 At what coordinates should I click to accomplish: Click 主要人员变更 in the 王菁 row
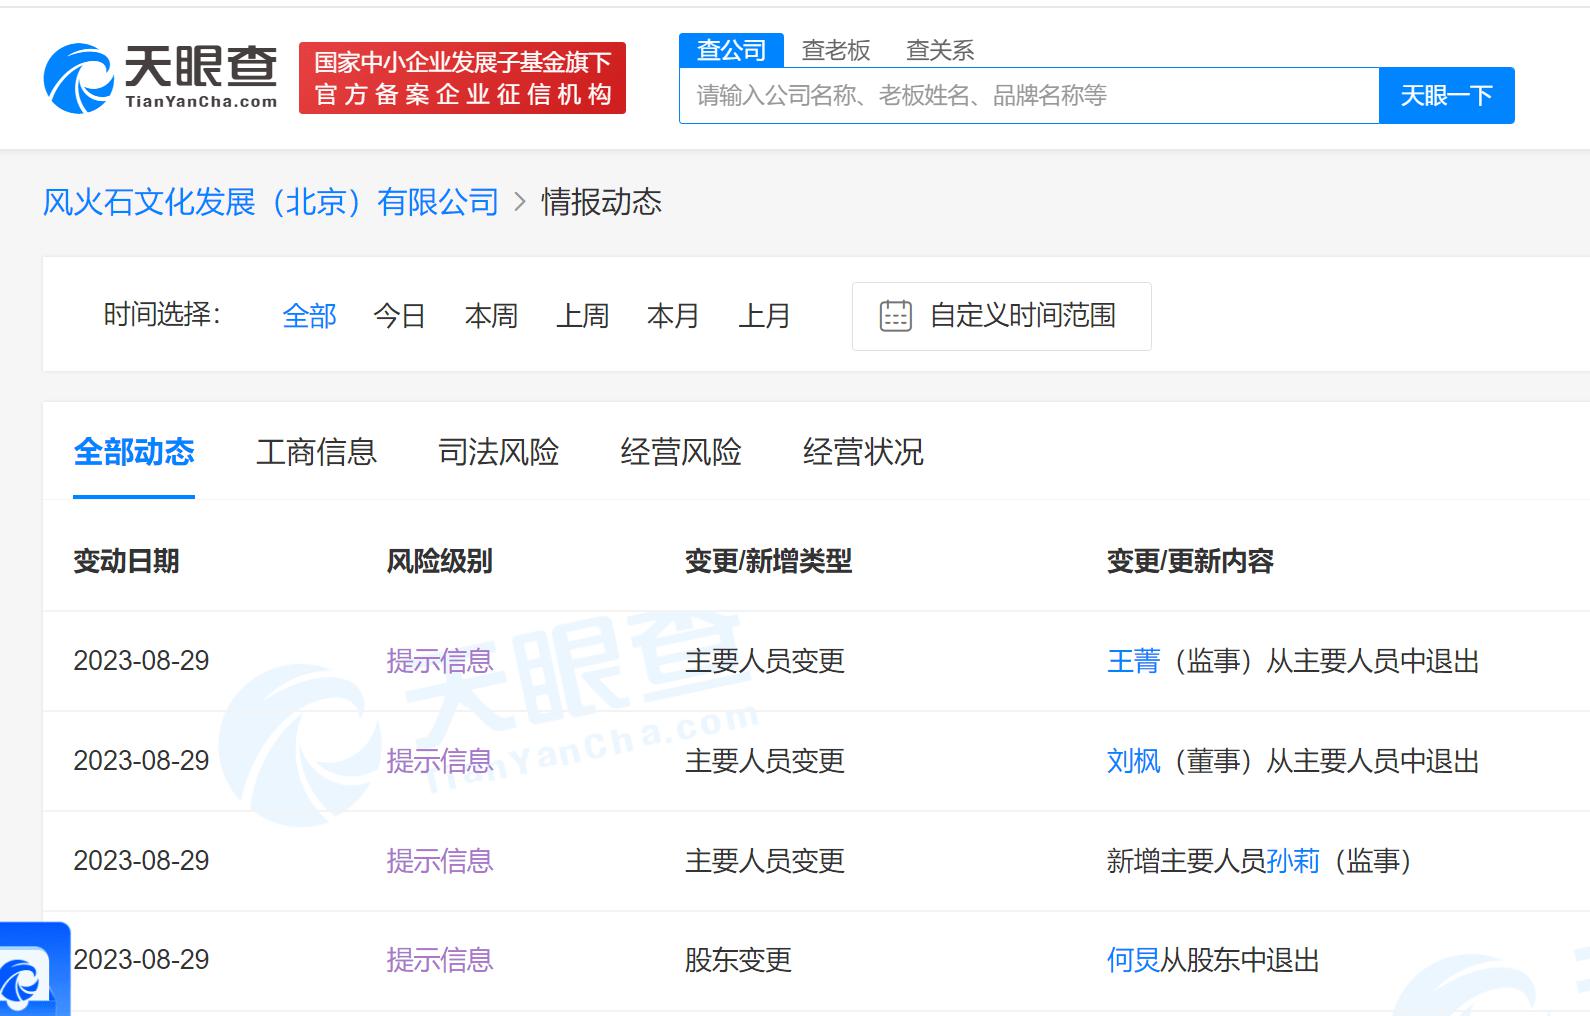(765, 661)
